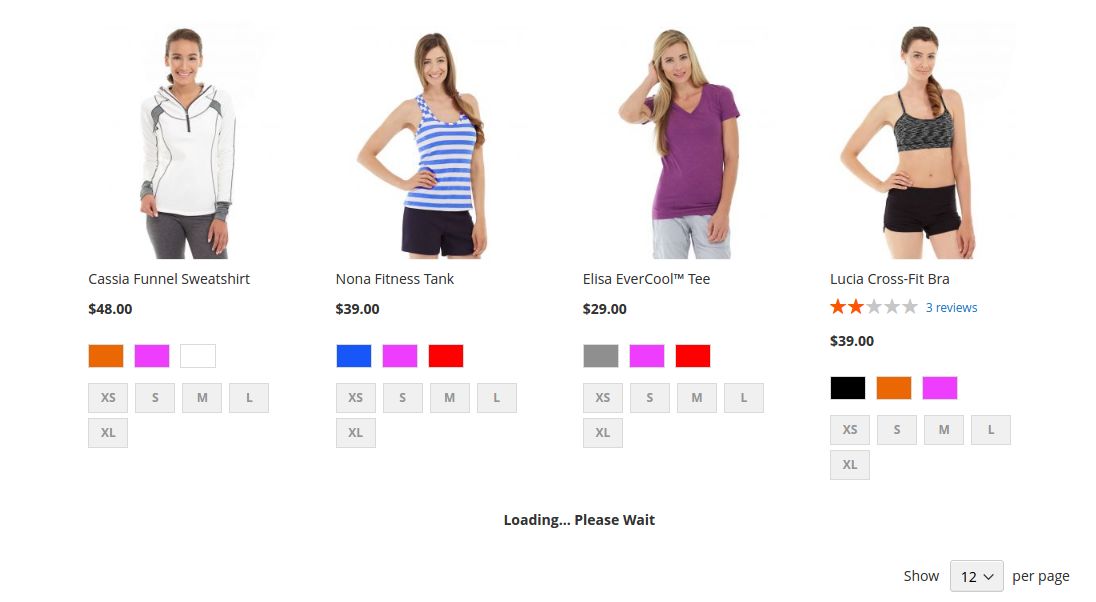The width and height of the screenshot is (1096, 602).
Task: Select size XS for Cassia Funnel Sweatshirt
Action: (108, 398)
